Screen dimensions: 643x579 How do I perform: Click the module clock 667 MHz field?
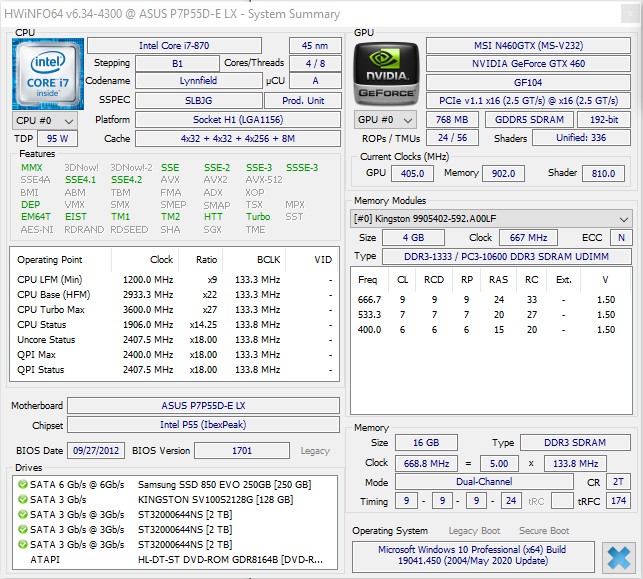coord(529,237)
